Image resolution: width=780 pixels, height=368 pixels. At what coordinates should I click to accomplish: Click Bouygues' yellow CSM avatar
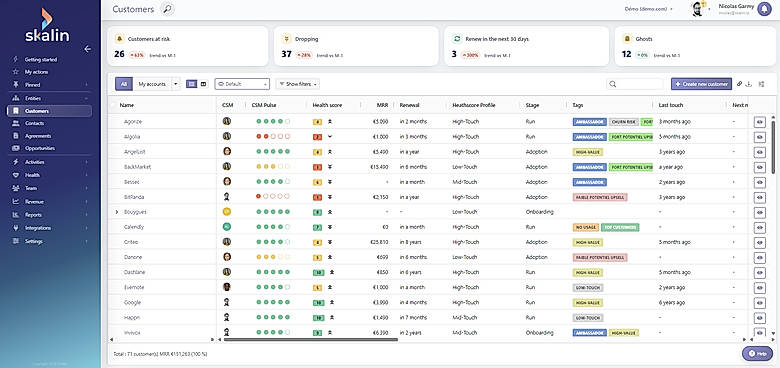(227, 211)
